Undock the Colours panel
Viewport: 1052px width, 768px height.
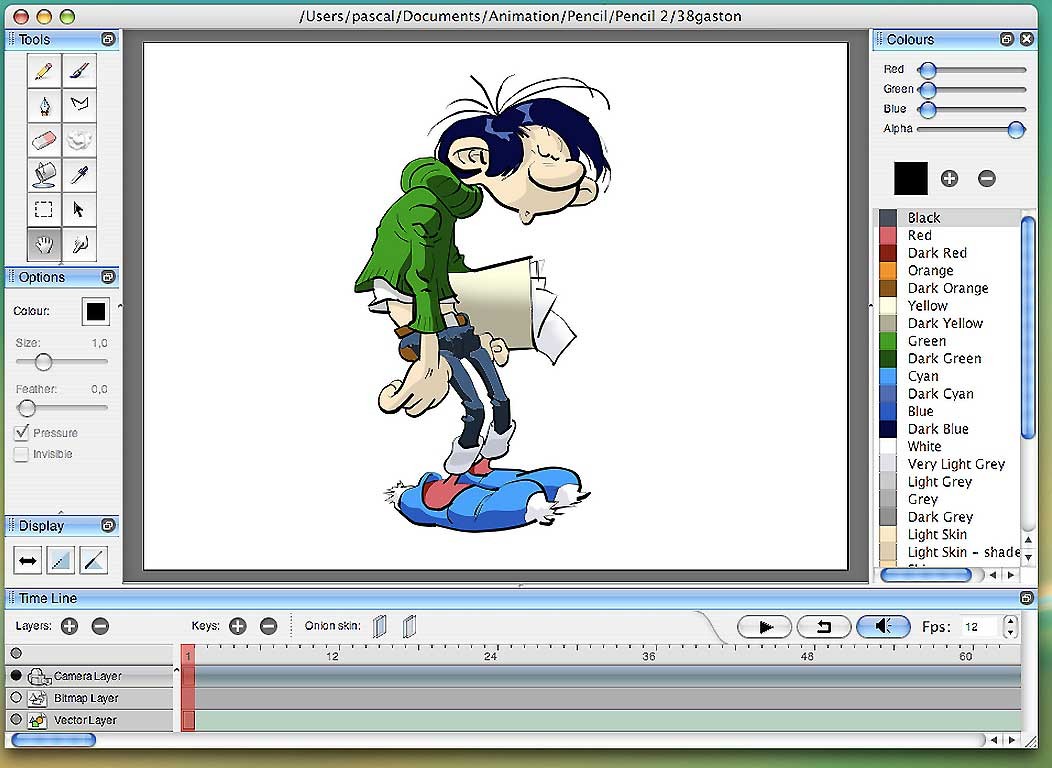coord(1006,39)
